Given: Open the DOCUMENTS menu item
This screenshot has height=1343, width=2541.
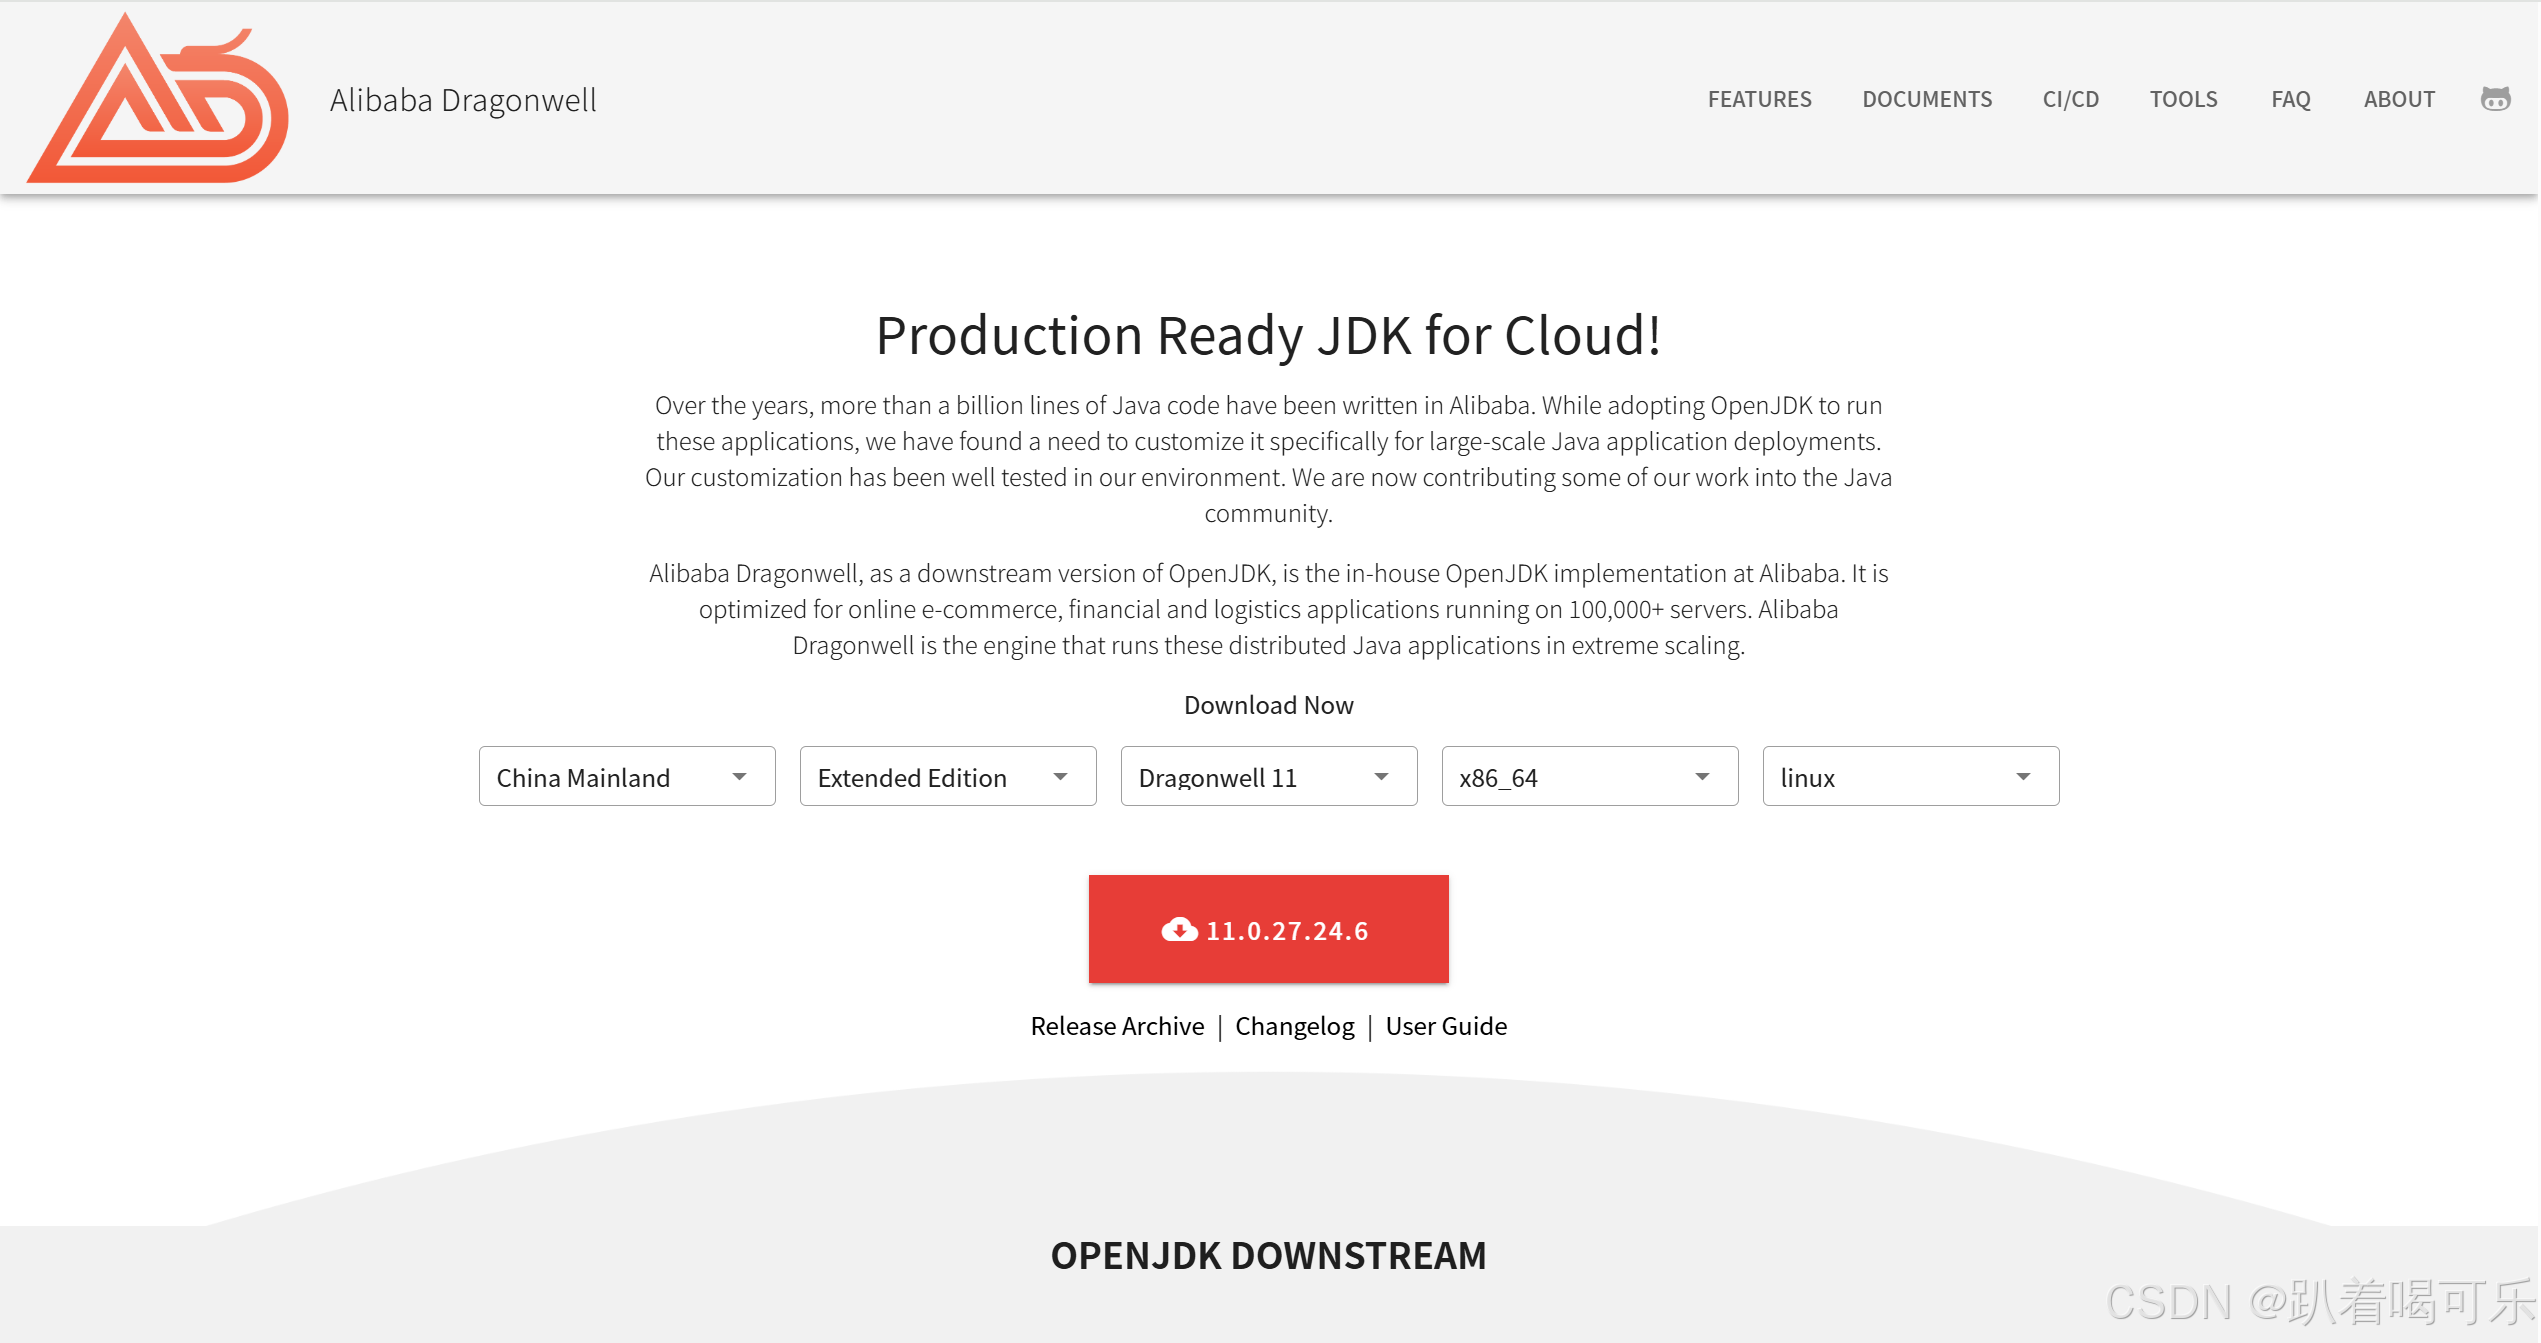Looking at the screenshot, I should tap(1927, 99).
